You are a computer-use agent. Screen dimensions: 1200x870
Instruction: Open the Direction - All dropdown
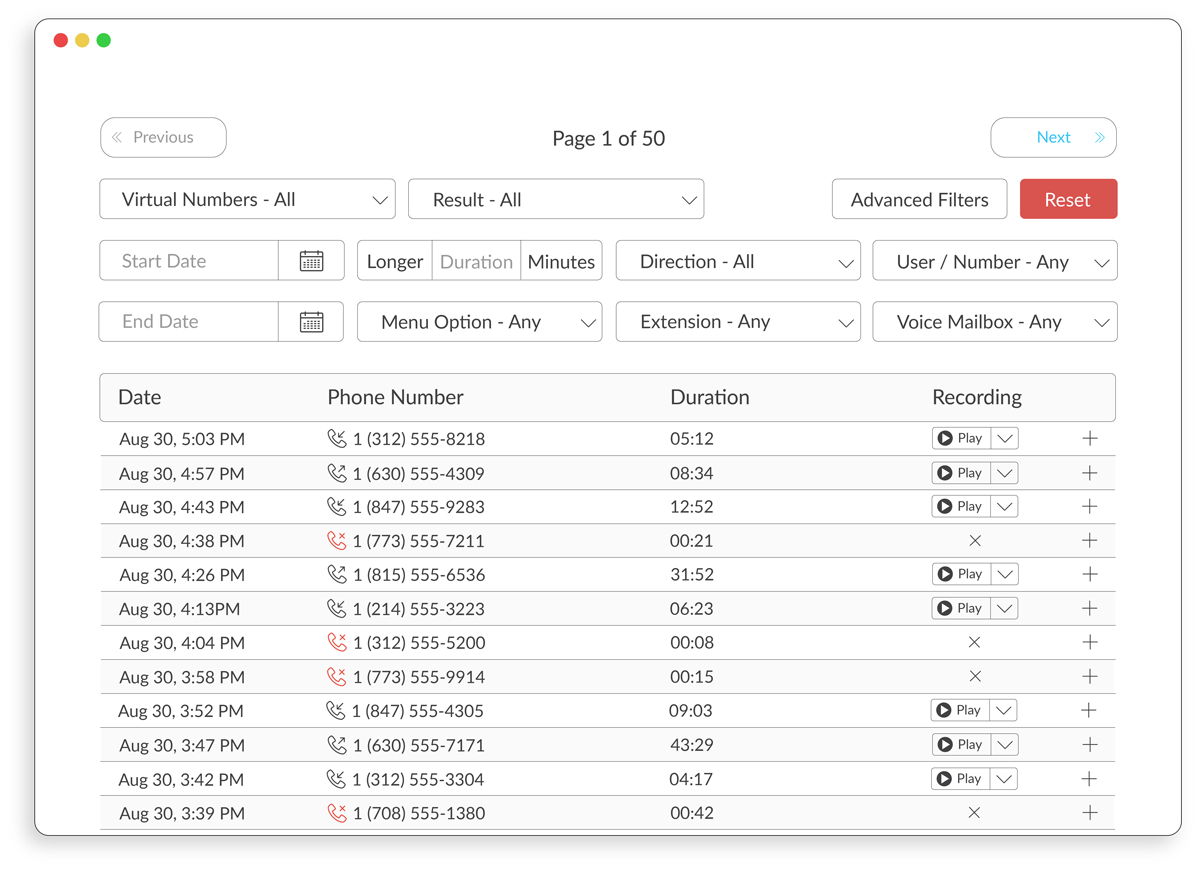(x=738, y=261)
